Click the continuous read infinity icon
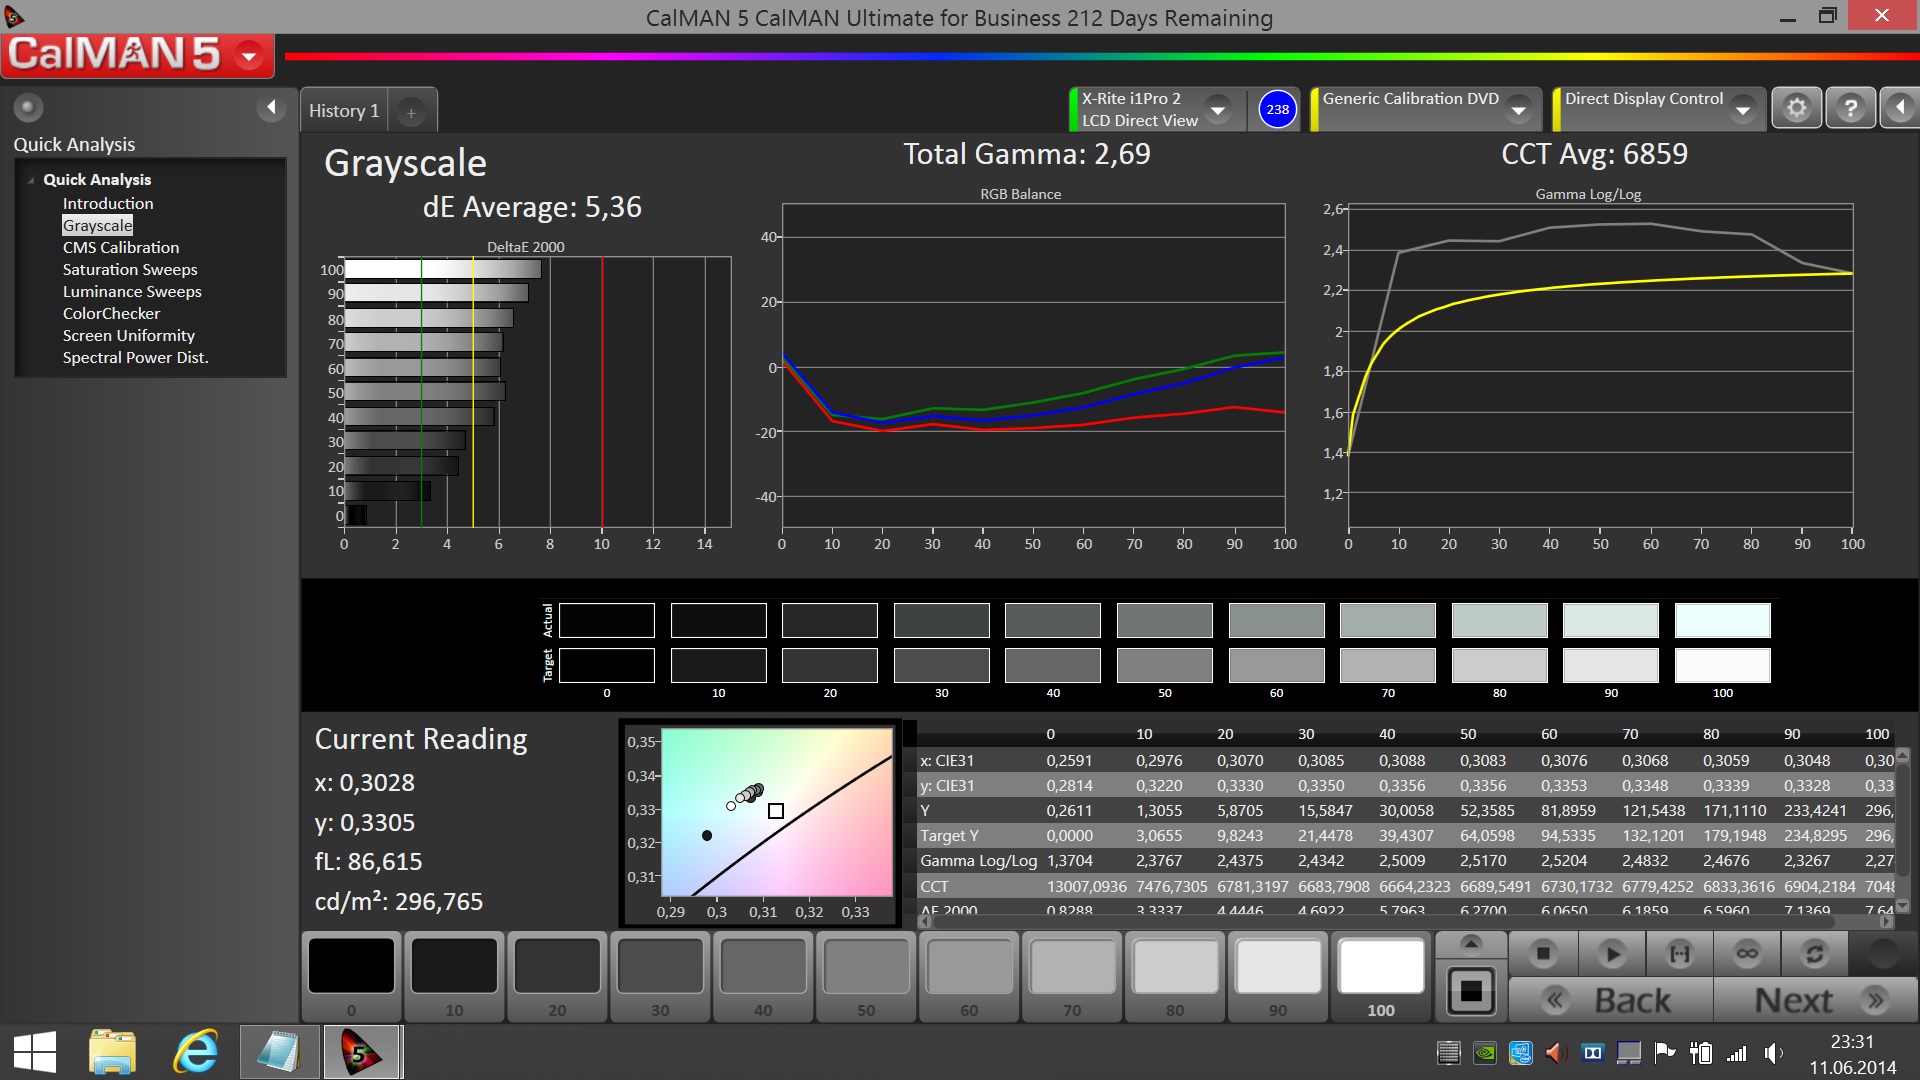The width and height of the screenshot is (1920, 1080). pos(1747,954)
